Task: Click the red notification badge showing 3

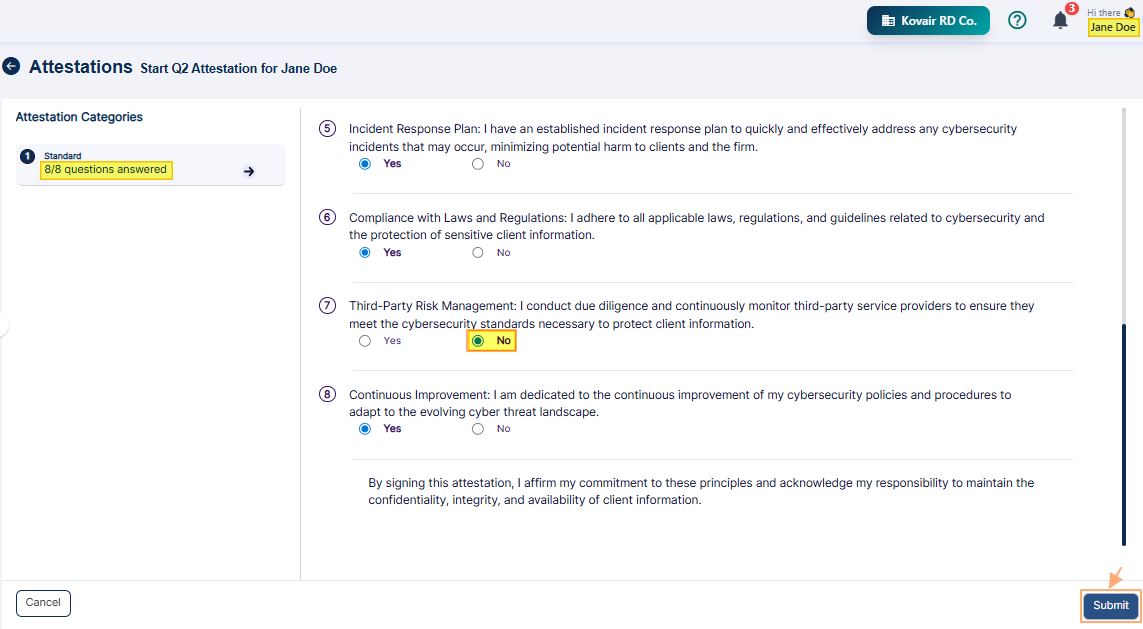Action: point(1071,7)
